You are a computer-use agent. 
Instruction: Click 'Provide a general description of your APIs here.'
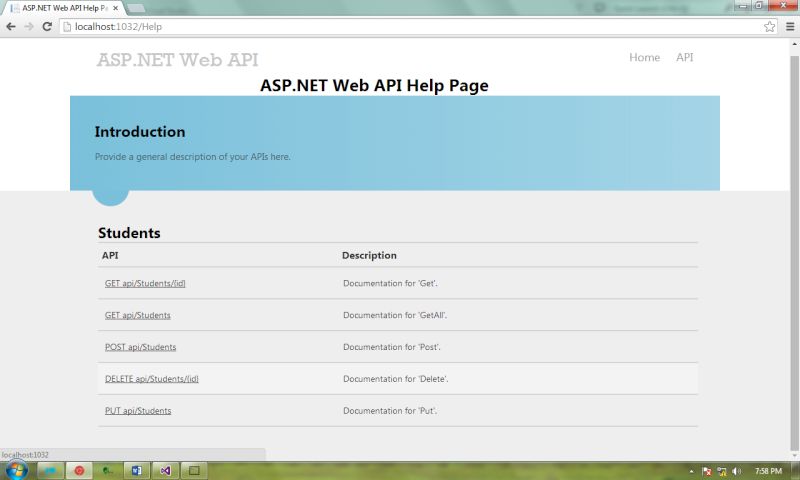click(x=192, y=157)
